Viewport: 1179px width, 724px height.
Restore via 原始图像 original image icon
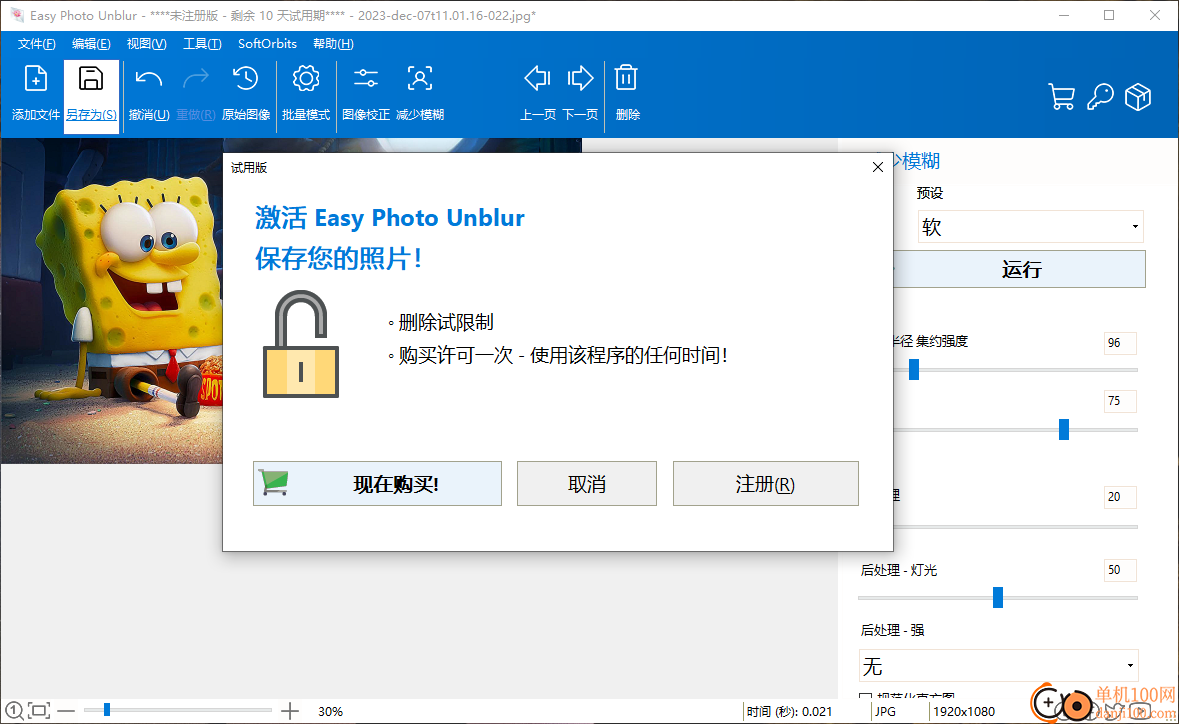pyautogui.click(x=245, y=79)
